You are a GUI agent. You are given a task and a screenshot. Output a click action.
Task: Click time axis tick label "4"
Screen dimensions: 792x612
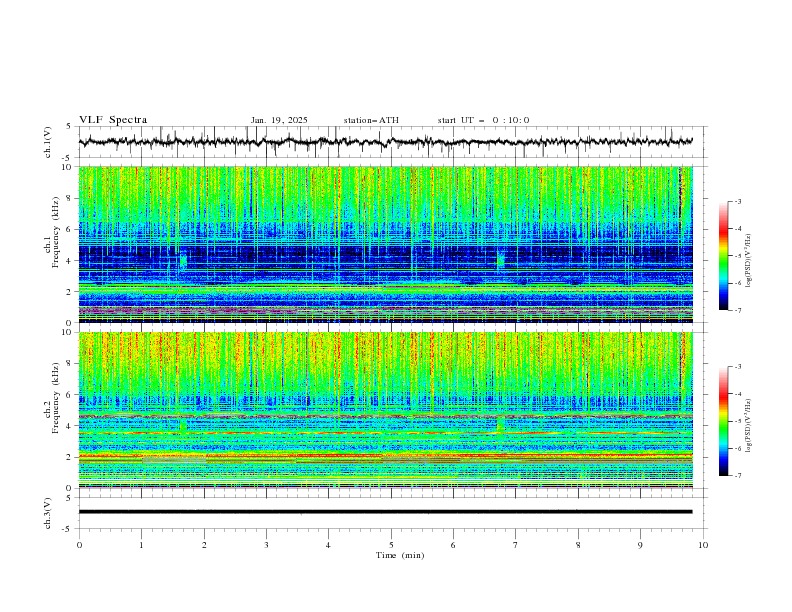pyautogui.click(x=328, y=545)
